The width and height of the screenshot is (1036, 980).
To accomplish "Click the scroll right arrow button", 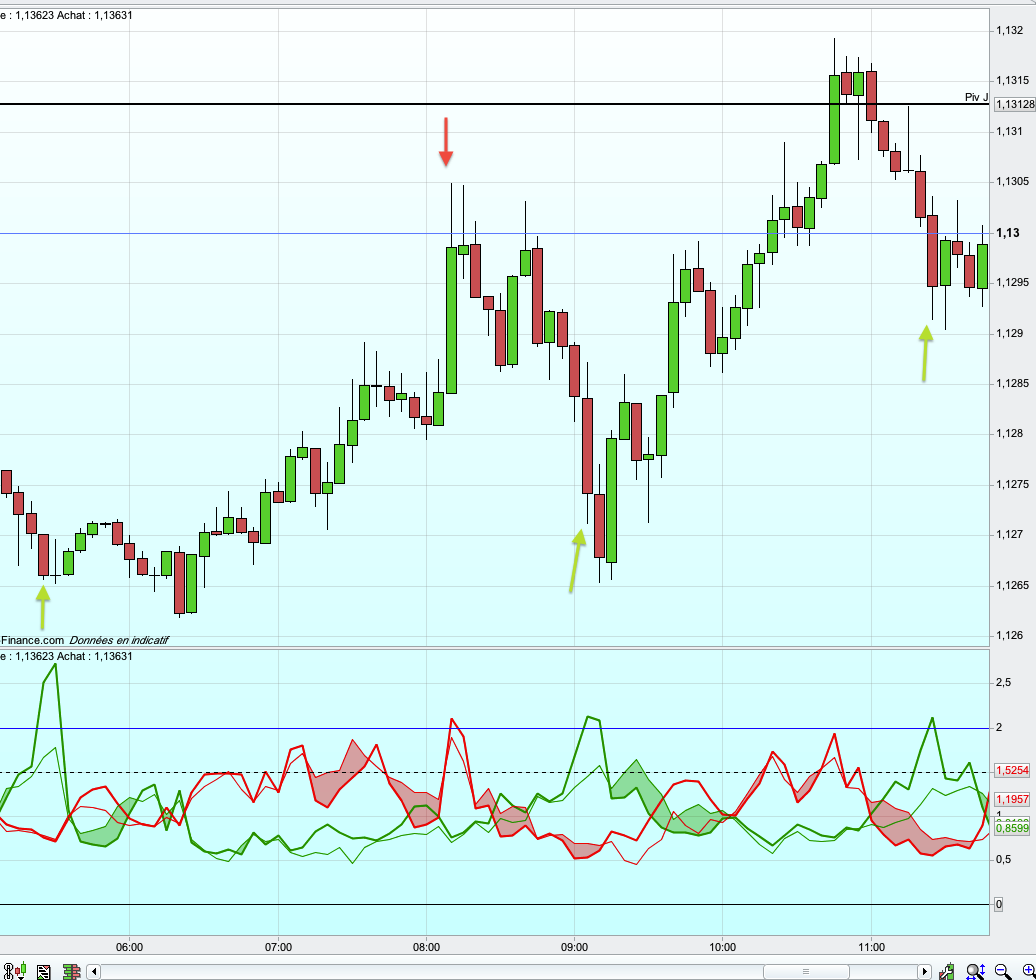I will [924, 971].
